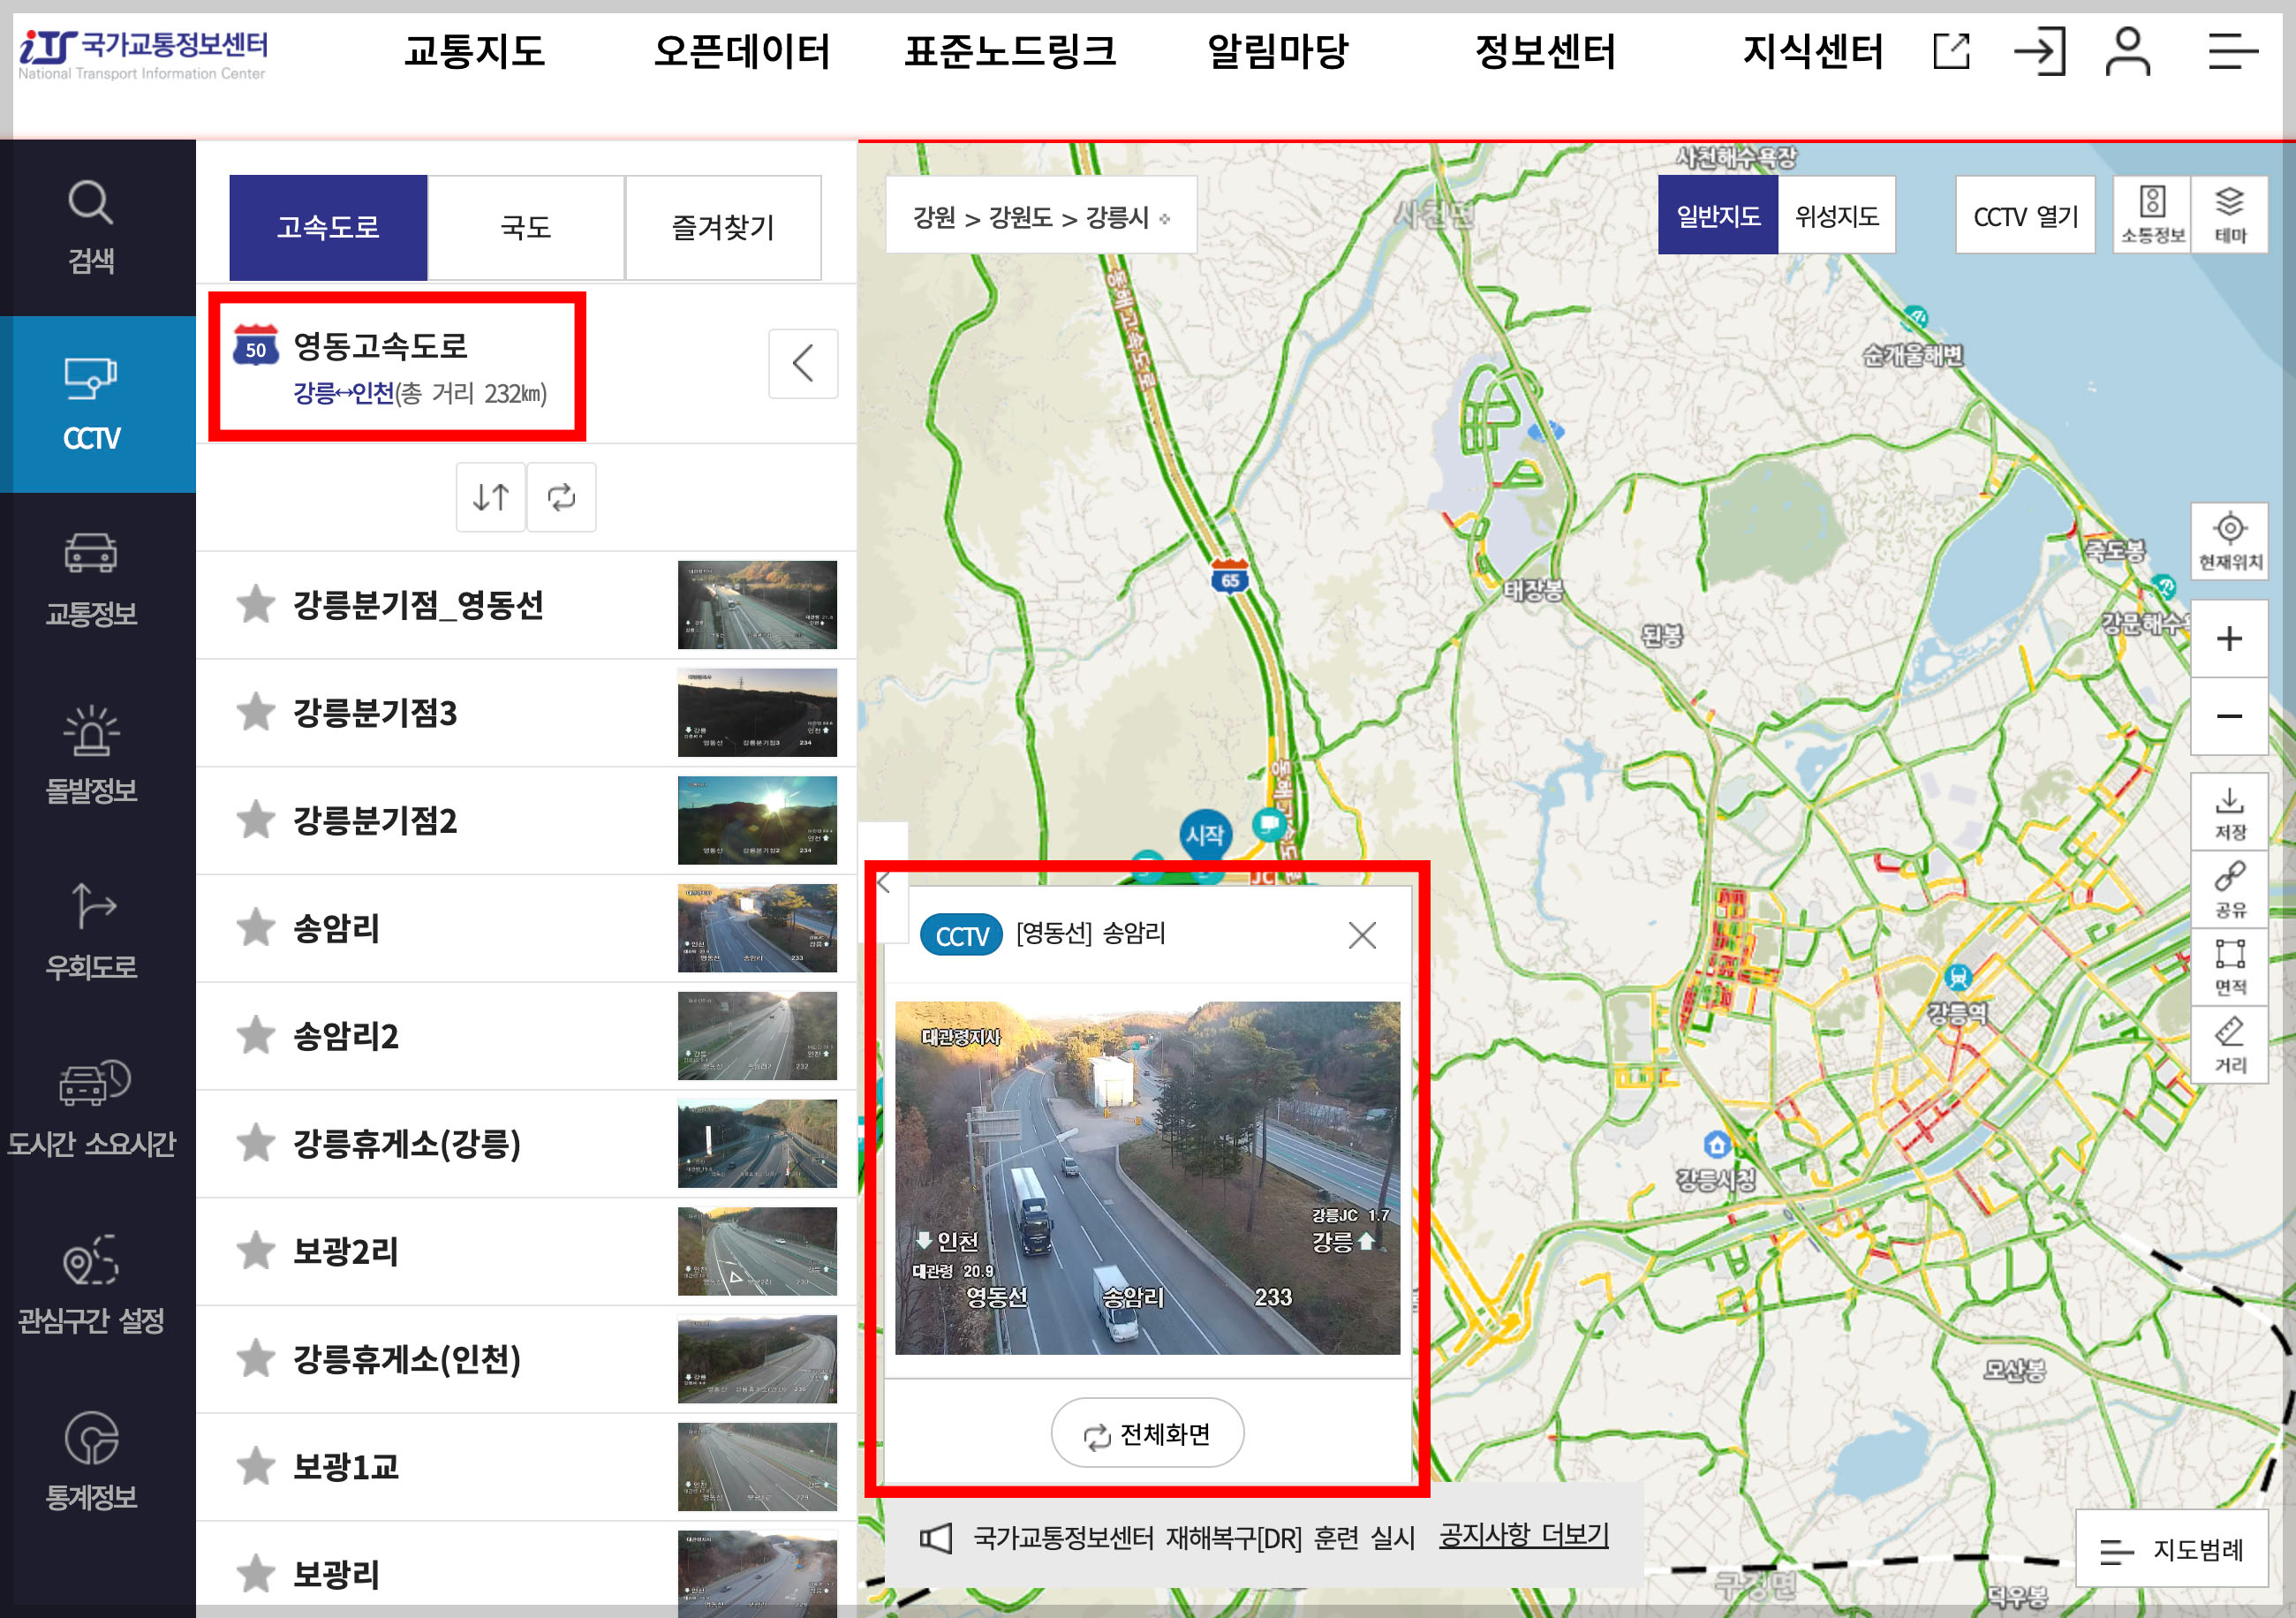This screenshot has height=1618, width=2296.
Task: Collapse the CCTV list with left chevron
Action: coord(803,363)
